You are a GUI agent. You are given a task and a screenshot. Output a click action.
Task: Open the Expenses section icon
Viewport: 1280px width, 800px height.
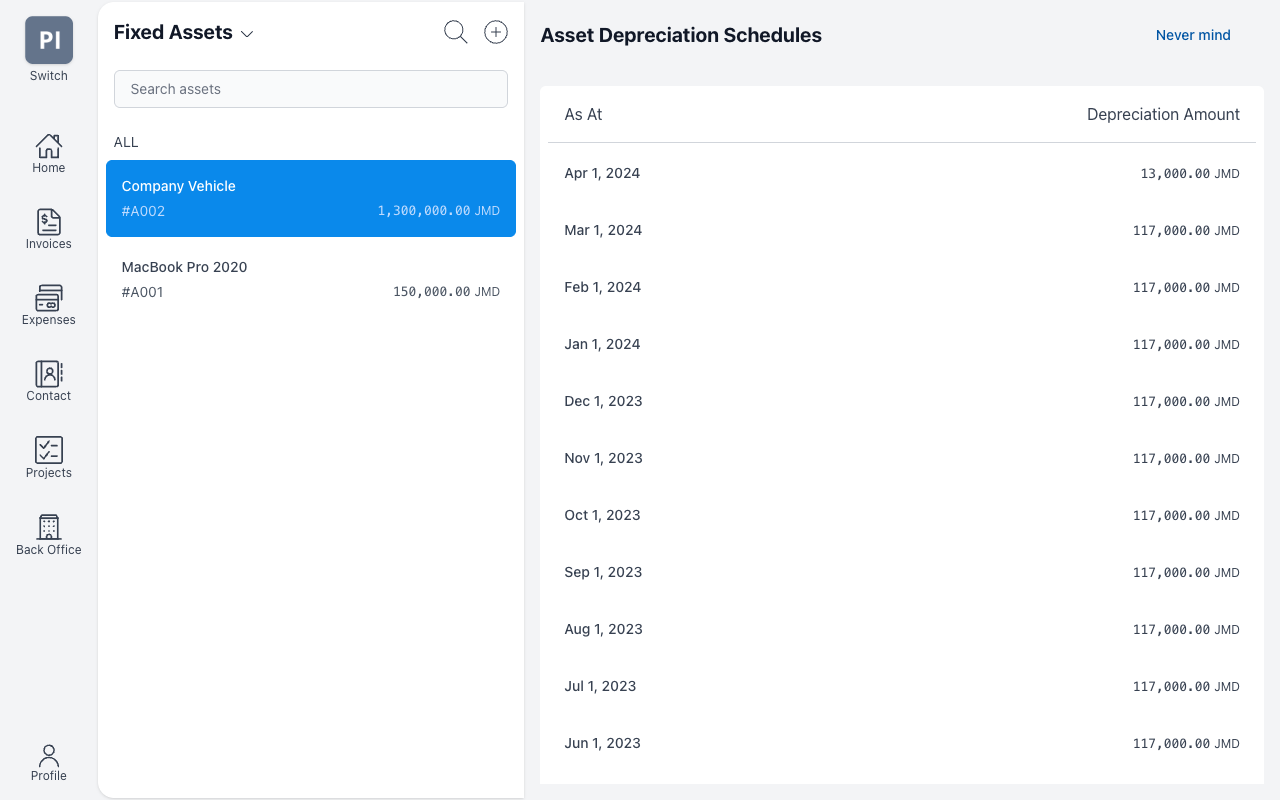[48, 299]
